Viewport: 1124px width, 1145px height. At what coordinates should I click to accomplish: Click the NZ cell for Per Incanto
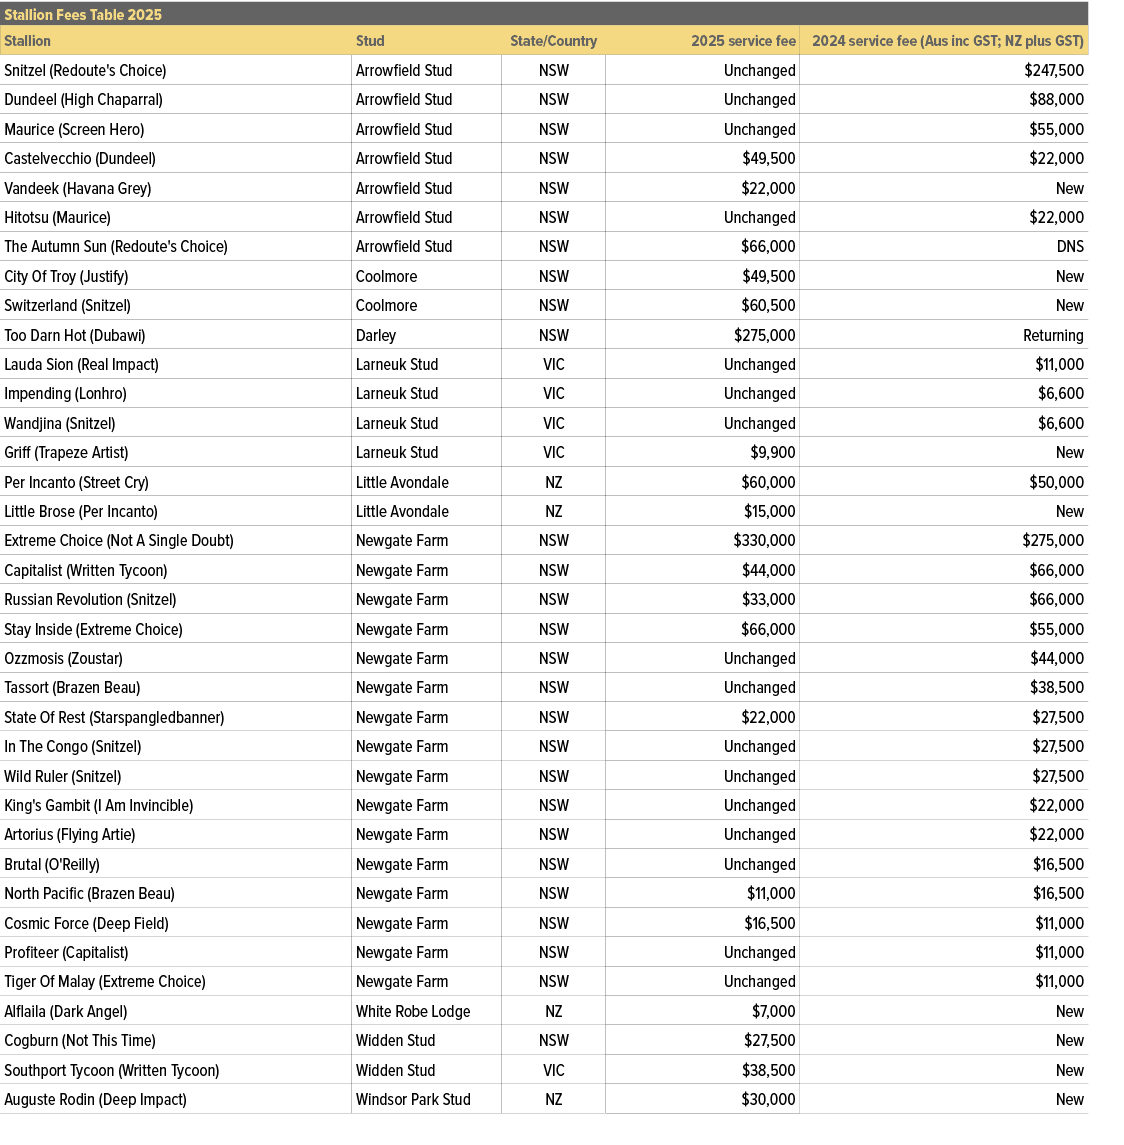click(x=553, y=482)
